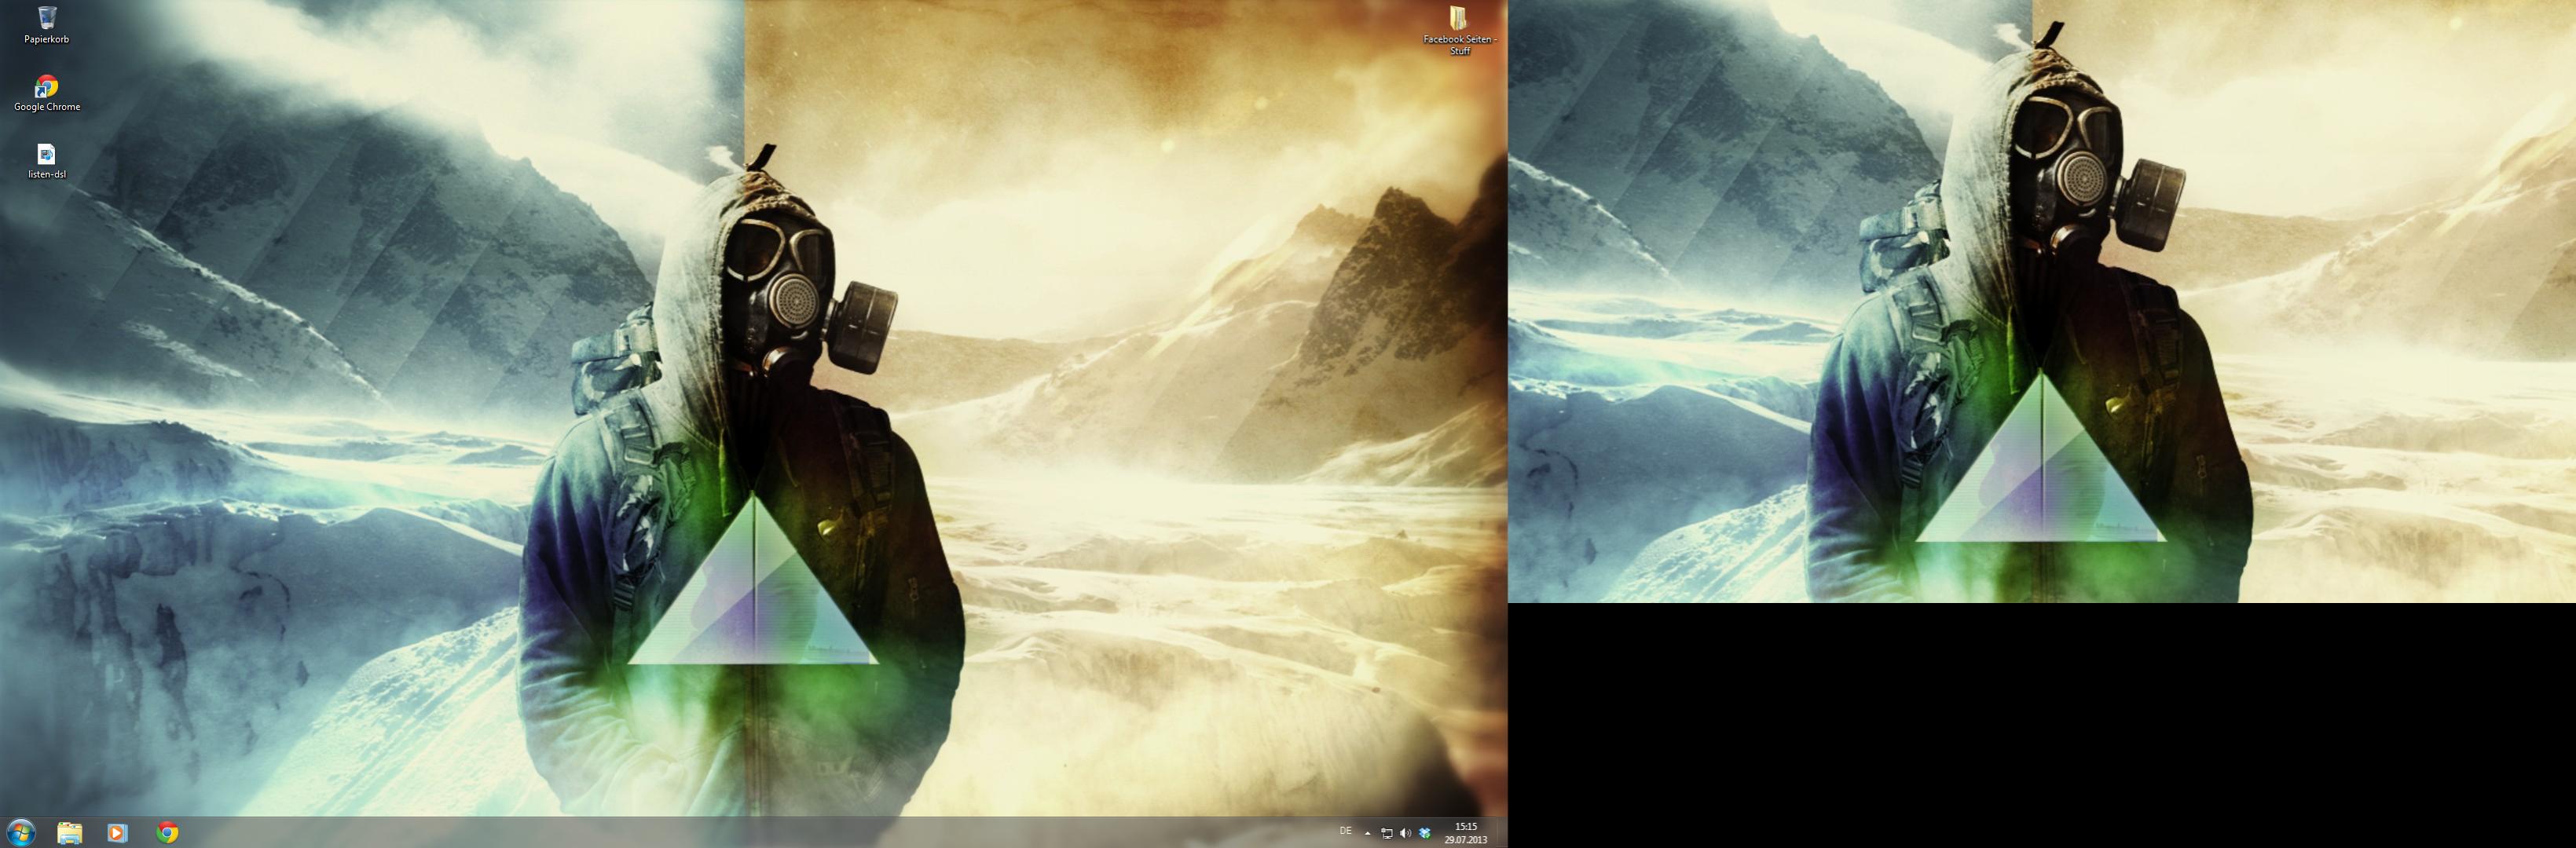Click the date 29.07.2013 in tray
The width and height of the screenshot is (2576, 848).
(x=1465, y=840)
